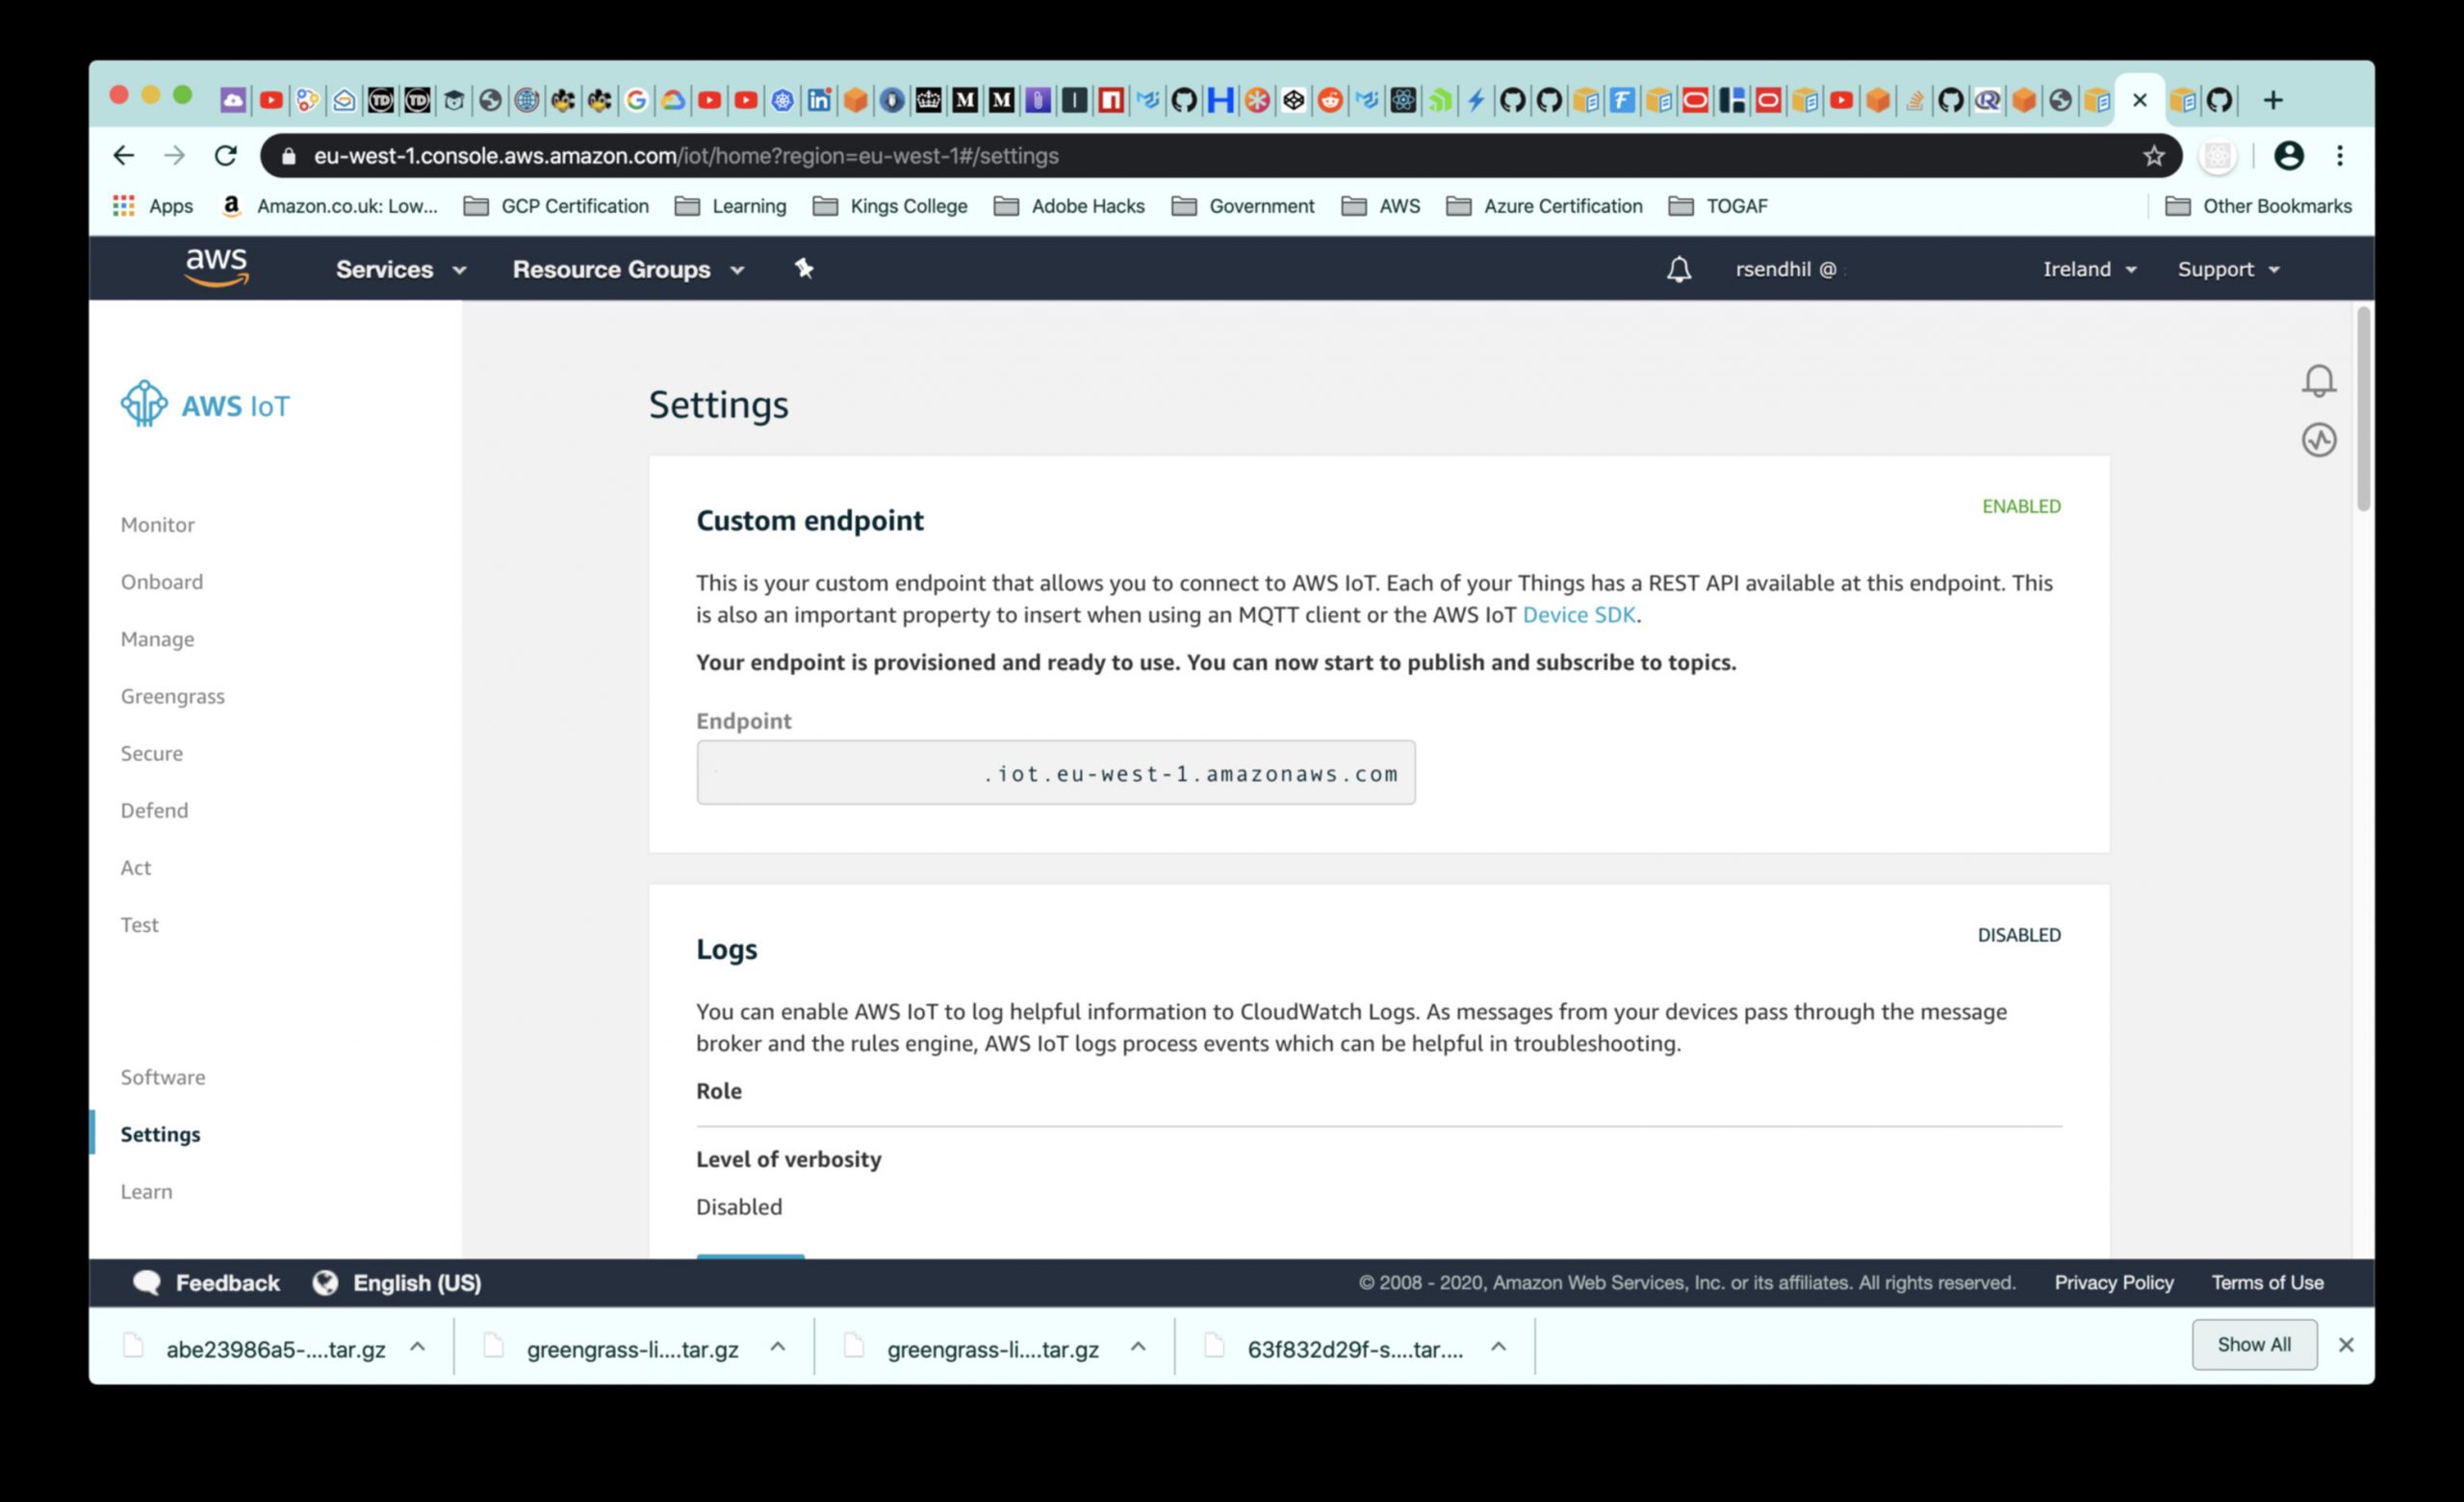Image resolution: width=2464 pixels, height=1502 pixels.
Task: Click Show All downloads button
Action: click(2253, 1345)
